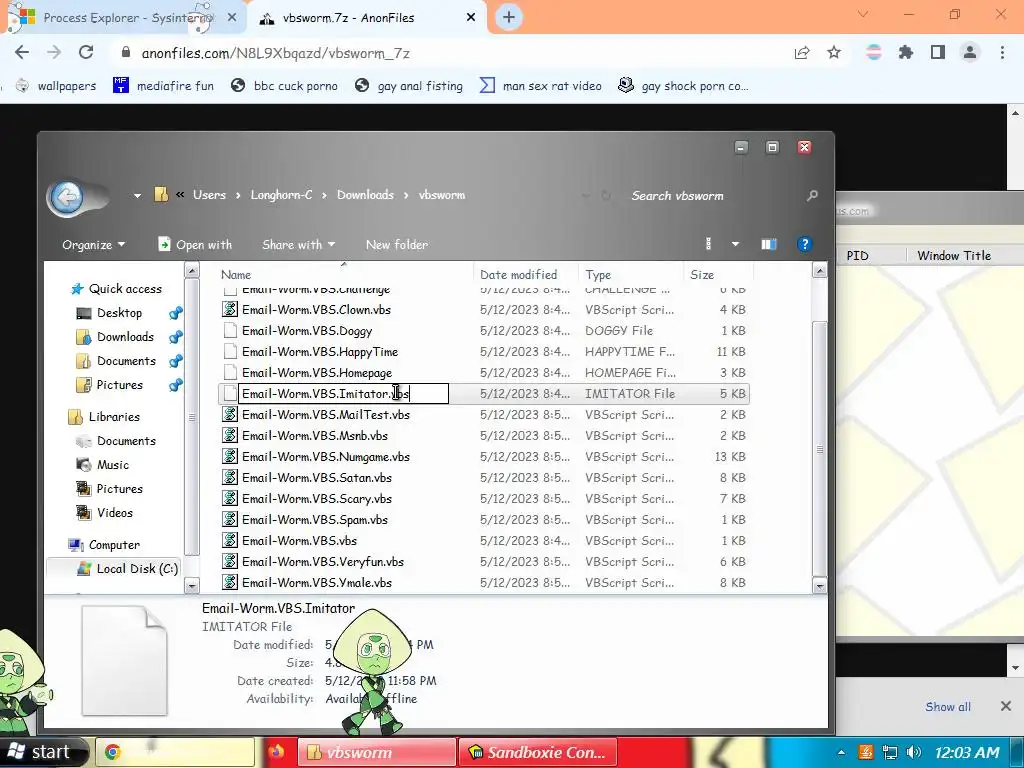This screenshot has width=1024, height=768.
Task: Open Desktop in navigation pane
Action: click(110, 313)
